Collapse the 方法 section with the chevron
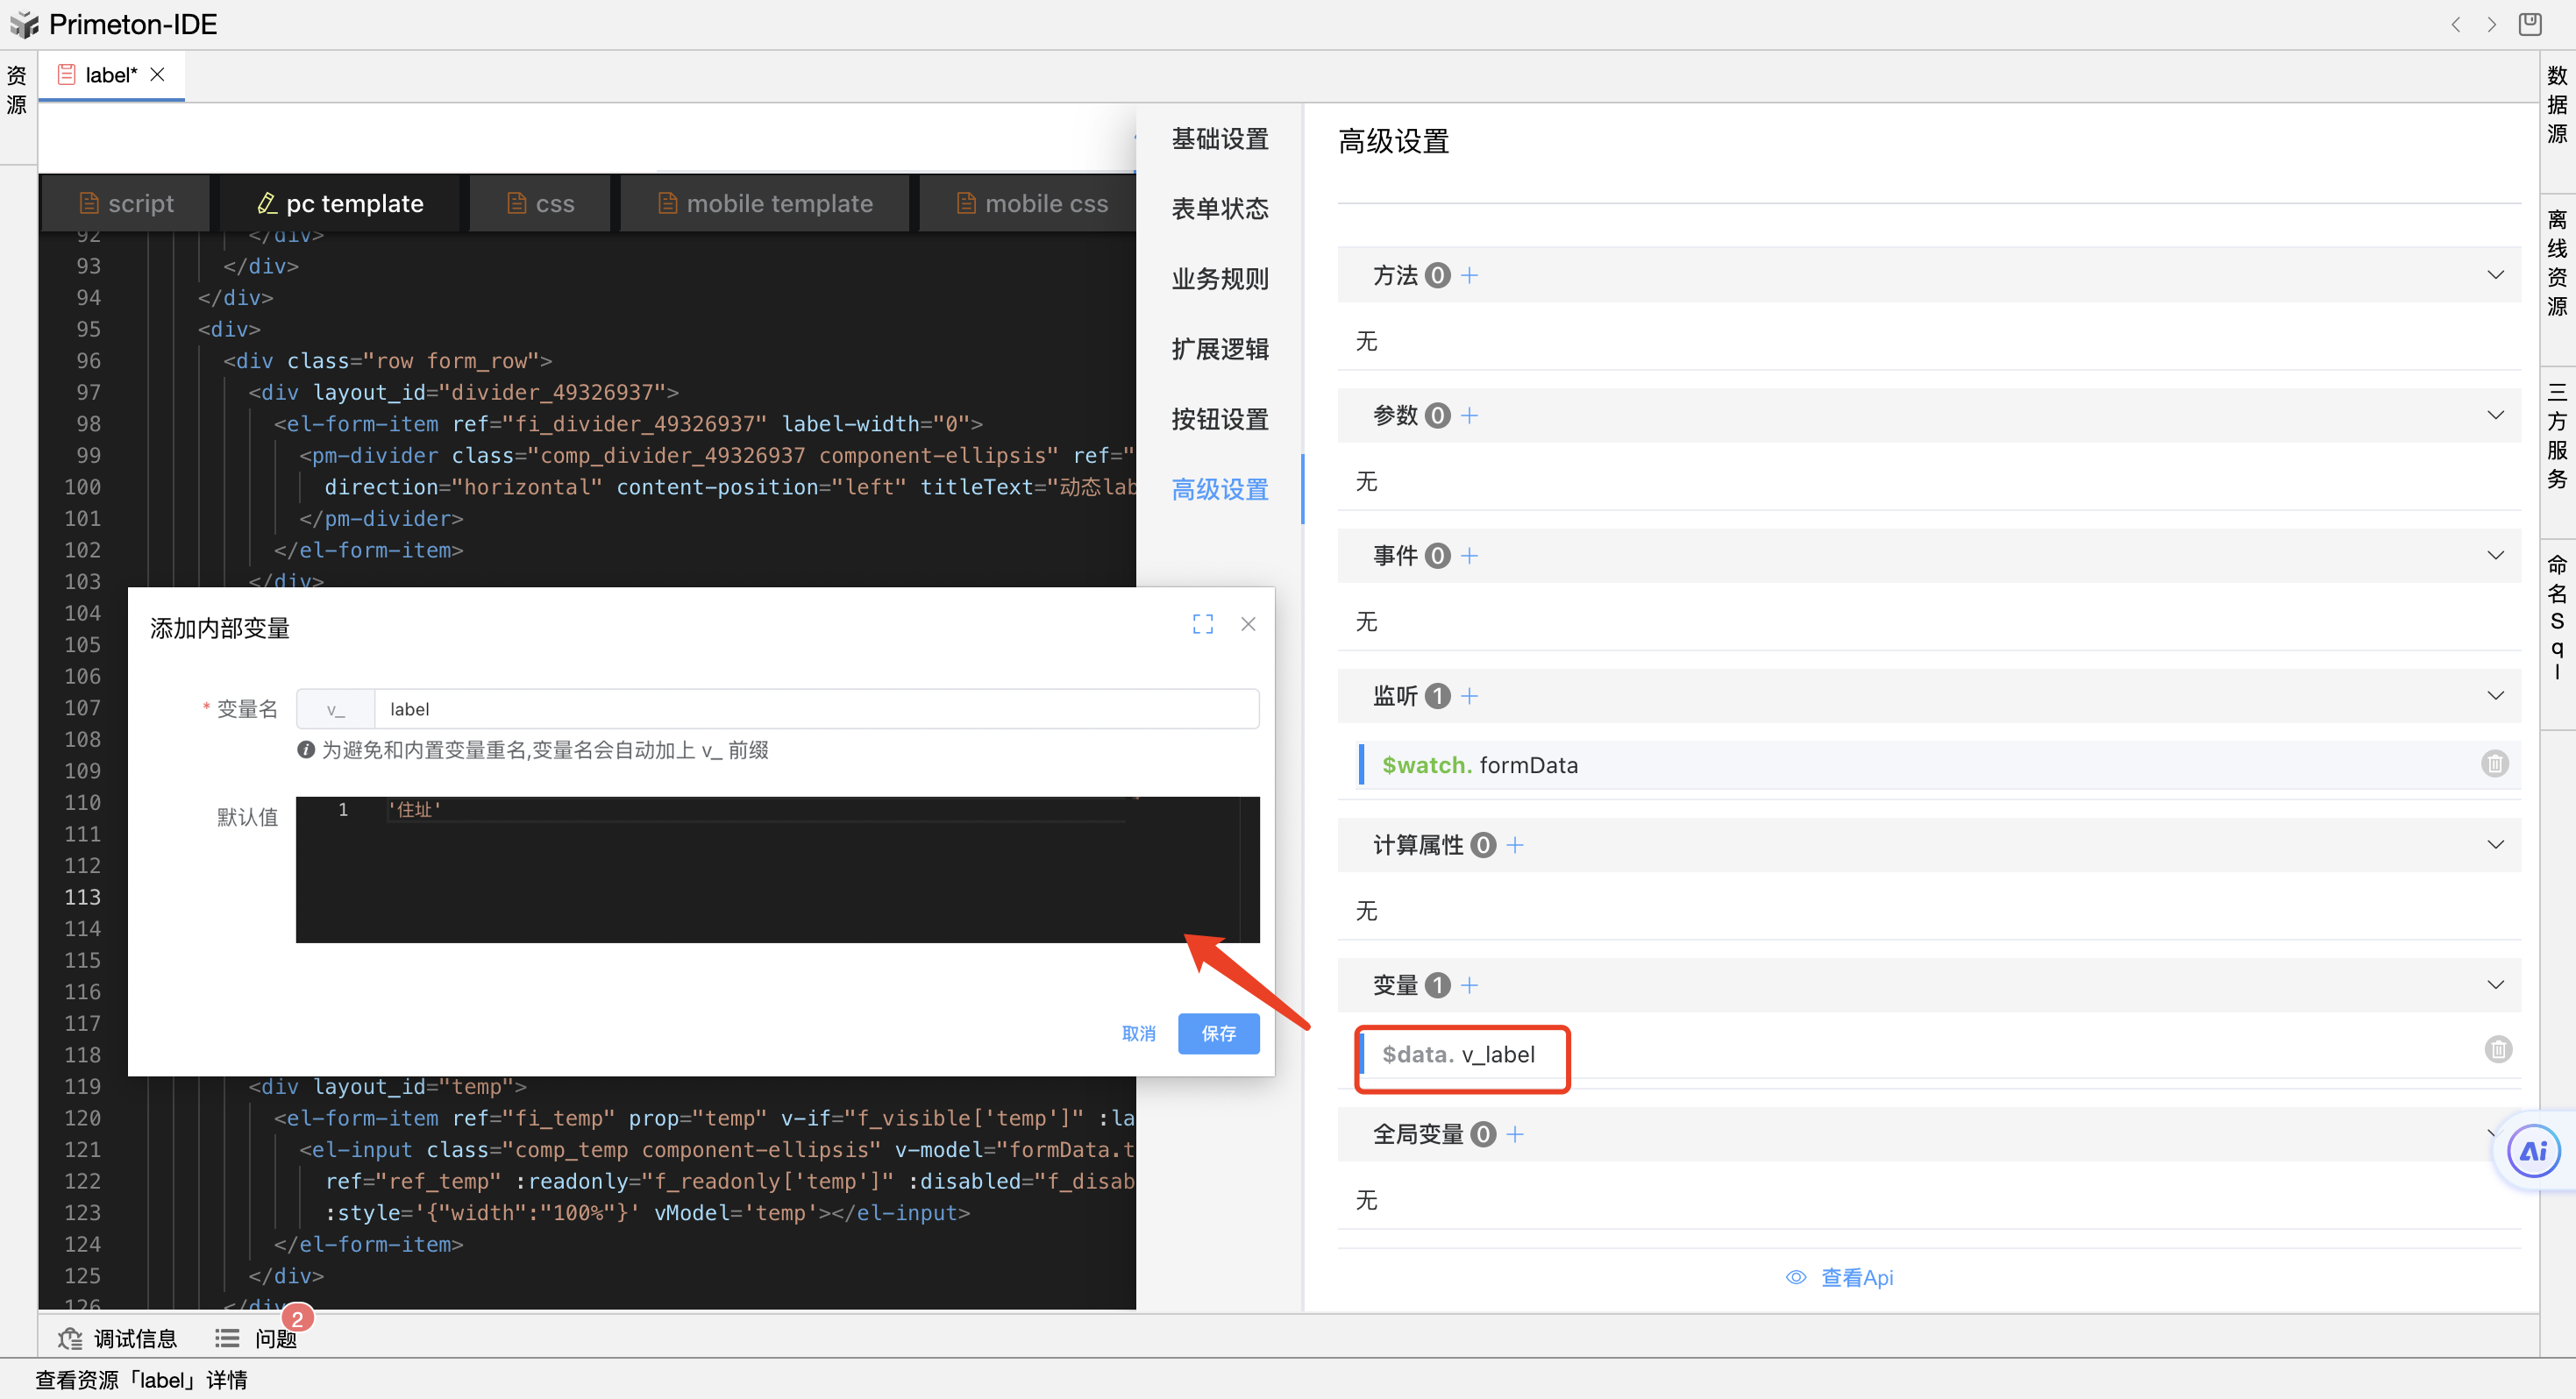The image size is (2576, 1399). 2495,275
